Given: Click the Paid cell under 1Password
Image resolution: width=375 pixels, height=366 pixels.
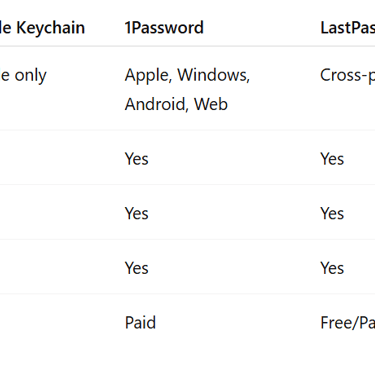Looking at the screenshot, I should pyautogui.click(x=140, y=323).
